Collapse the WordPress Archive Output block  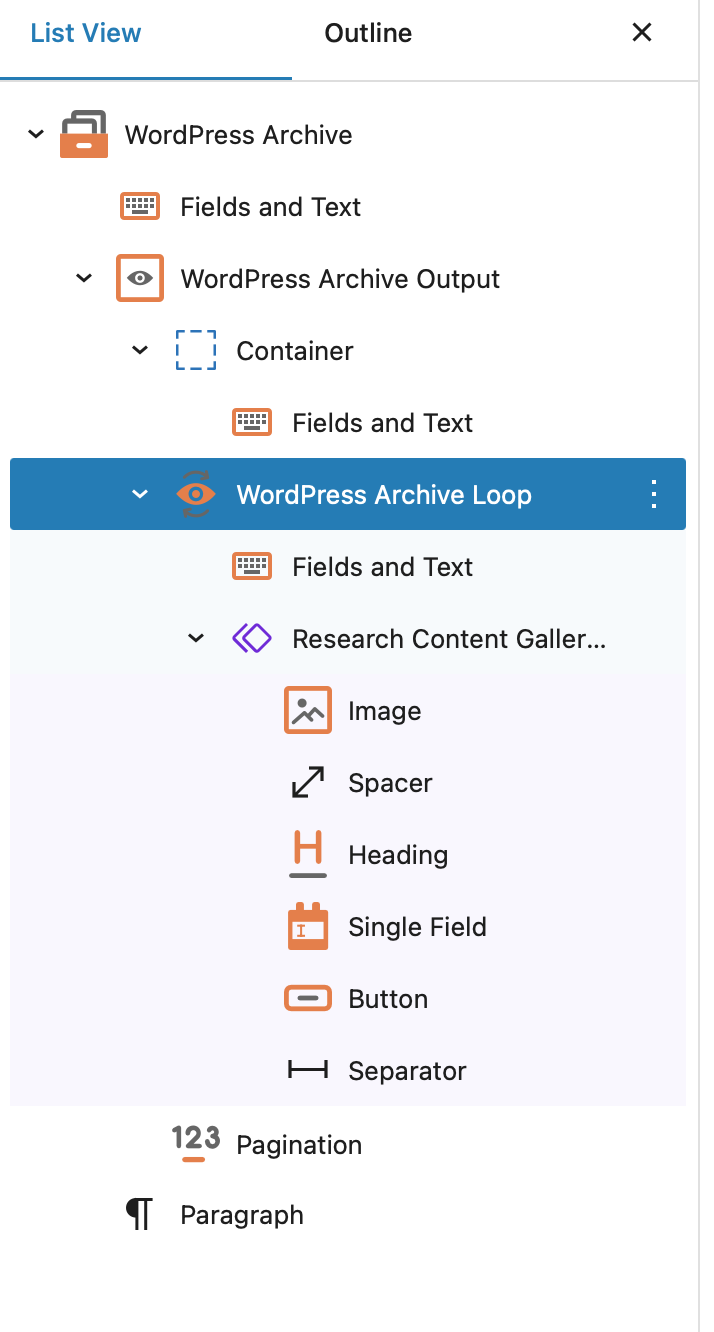pyautogui.click(x=84, y=279)
